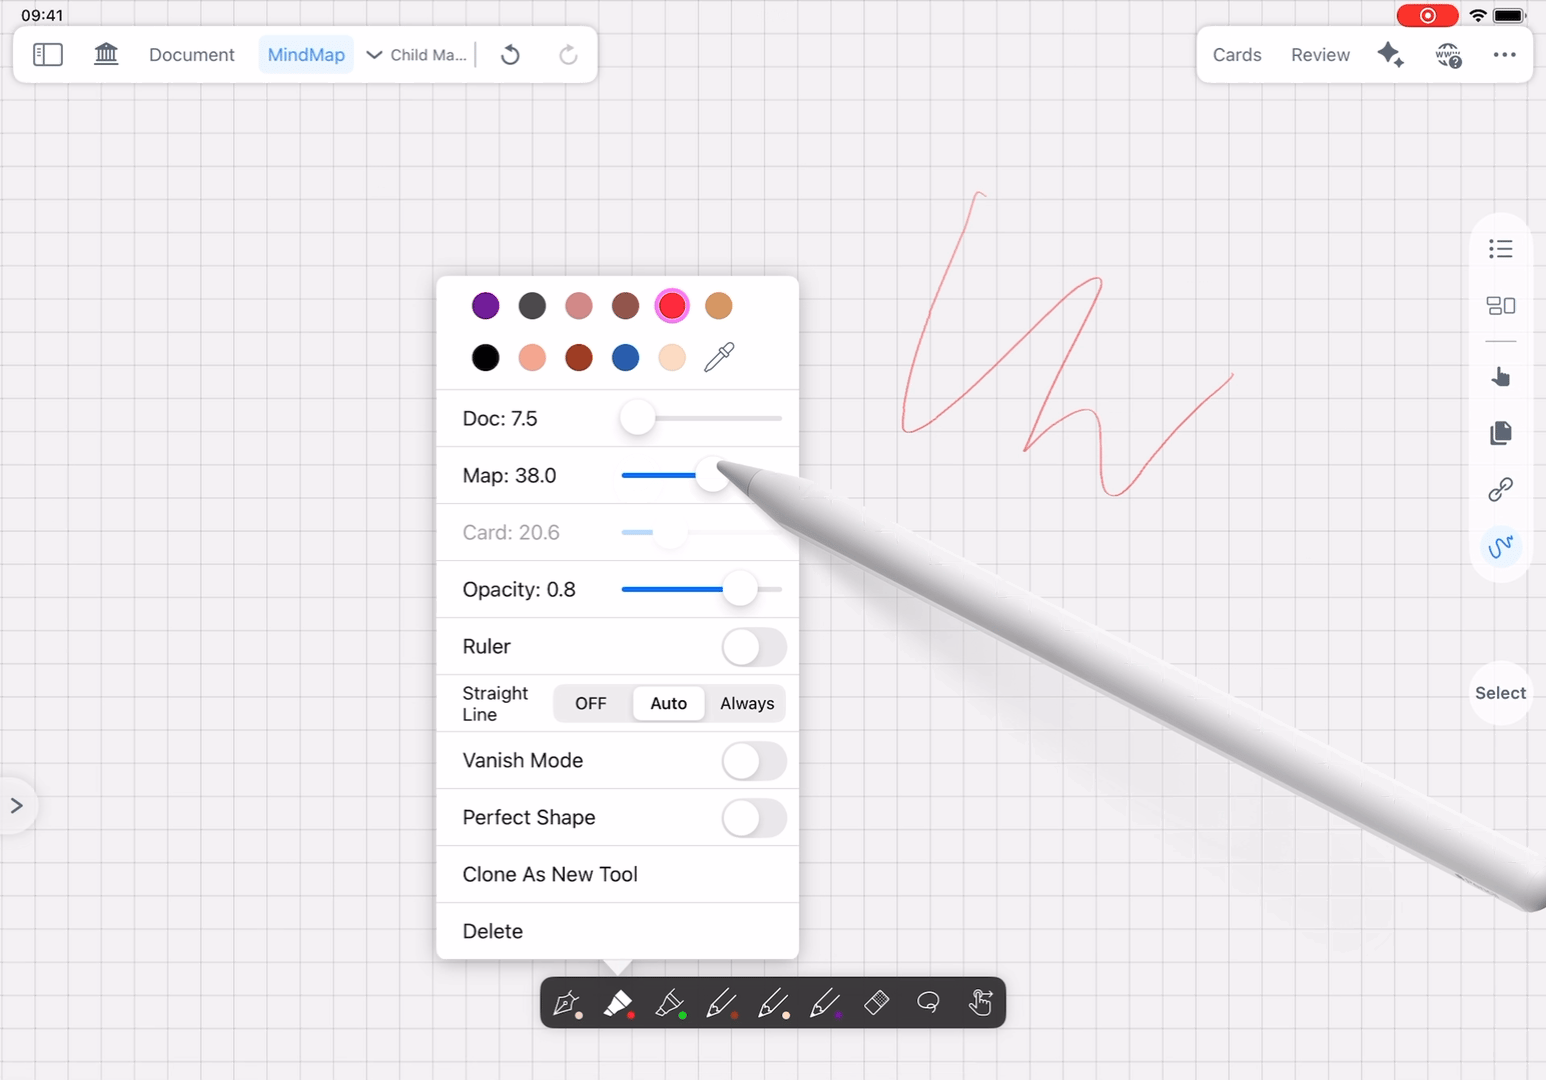Choose the blue color swatch

[x=625, y=357]
